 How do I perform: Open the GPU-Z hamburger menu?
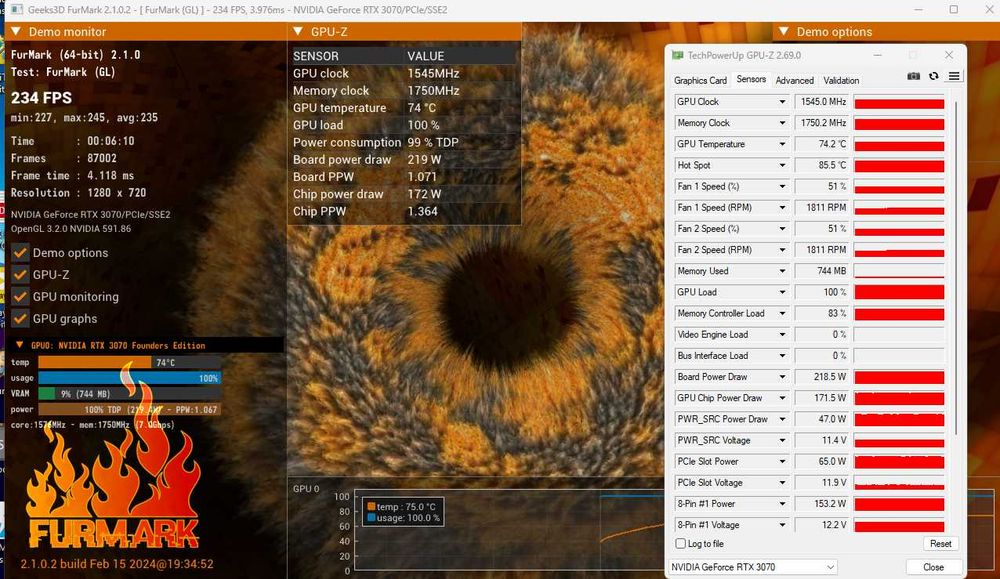954,77
